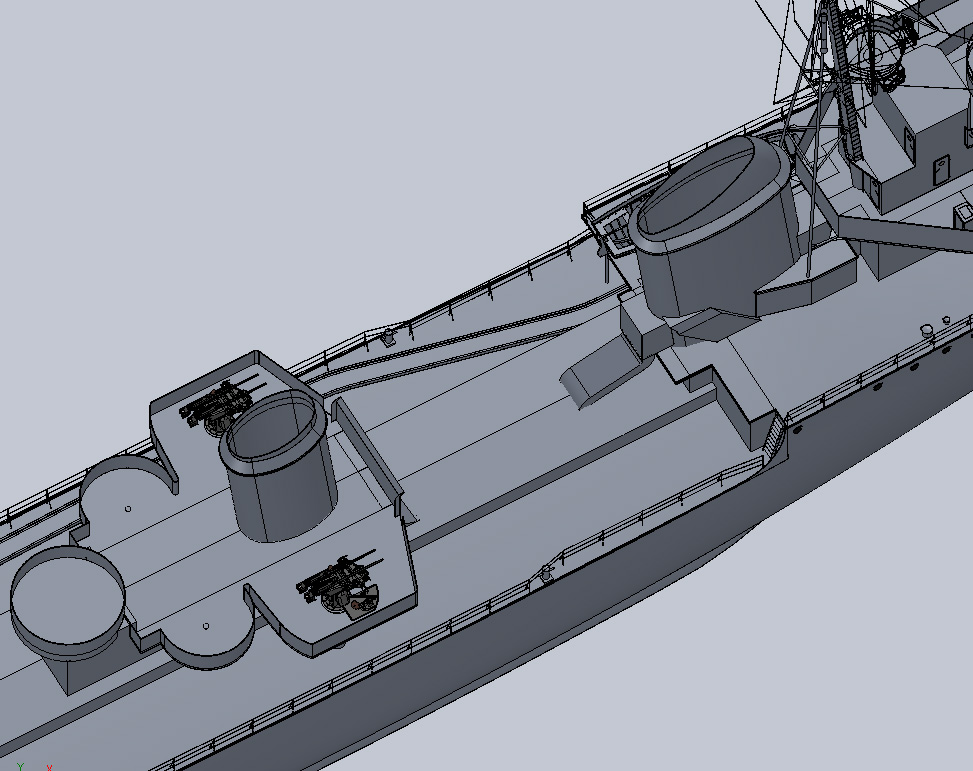Select the smaller aft funnel top opening

[x=275, y=424]
